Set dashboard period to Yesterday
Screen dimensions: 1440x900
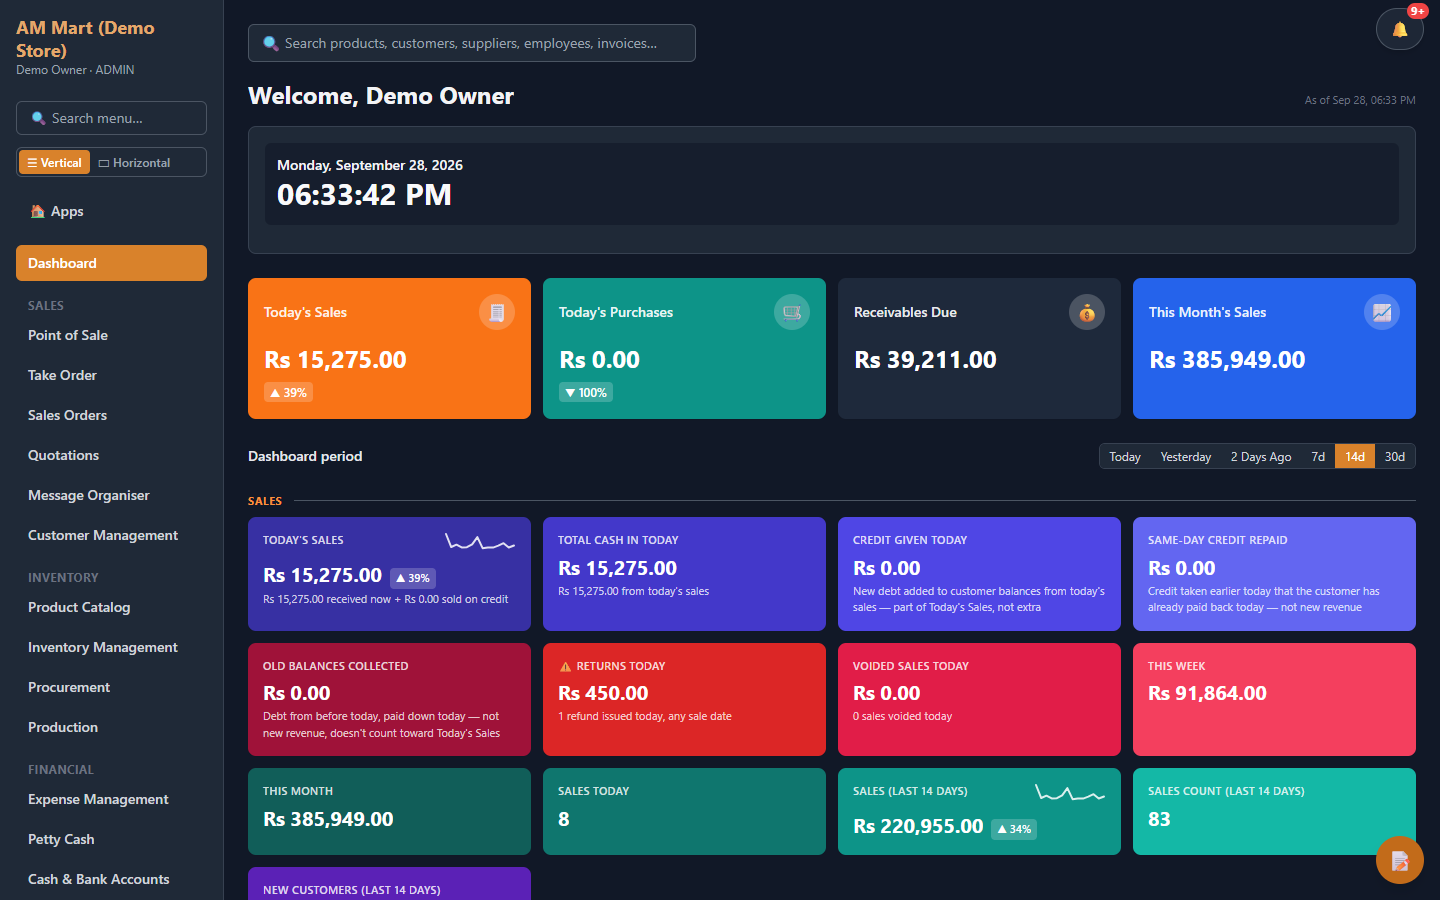[x=1186, y=456]
